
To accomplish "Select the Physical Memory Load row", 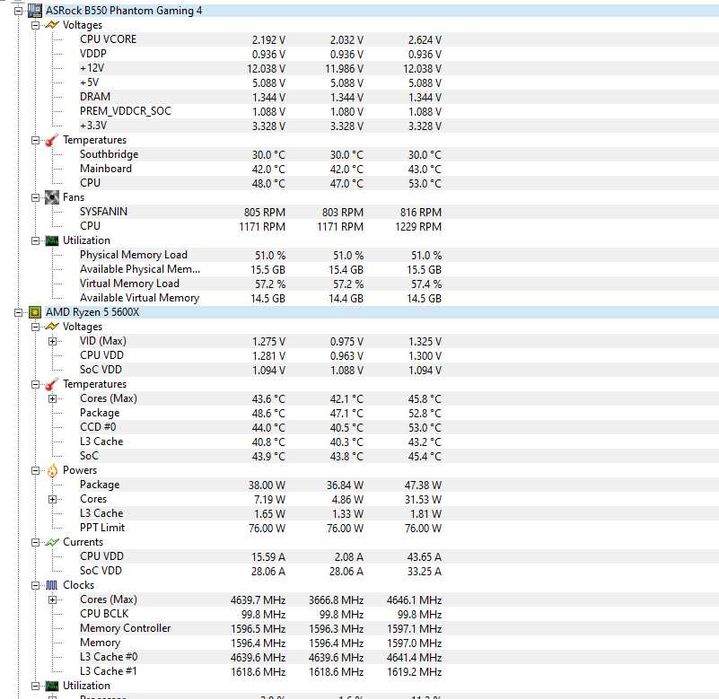I will coord(260,255).
